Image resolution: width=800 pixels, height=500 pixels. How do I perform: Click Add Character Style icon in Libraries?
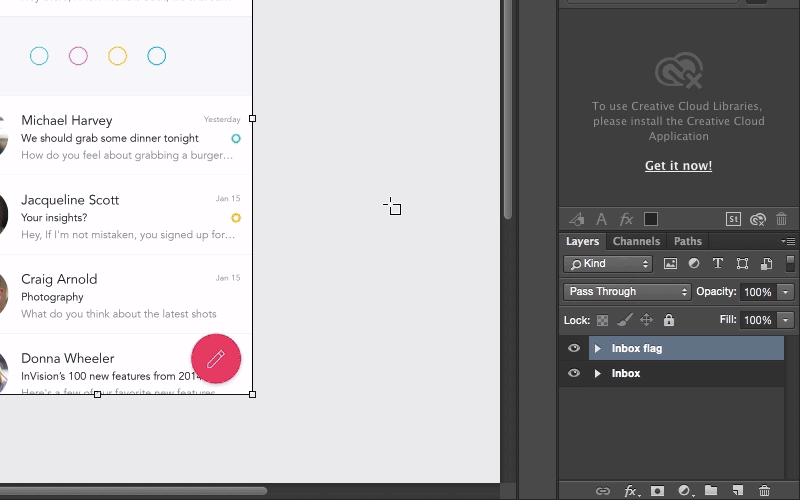[602, 219]
